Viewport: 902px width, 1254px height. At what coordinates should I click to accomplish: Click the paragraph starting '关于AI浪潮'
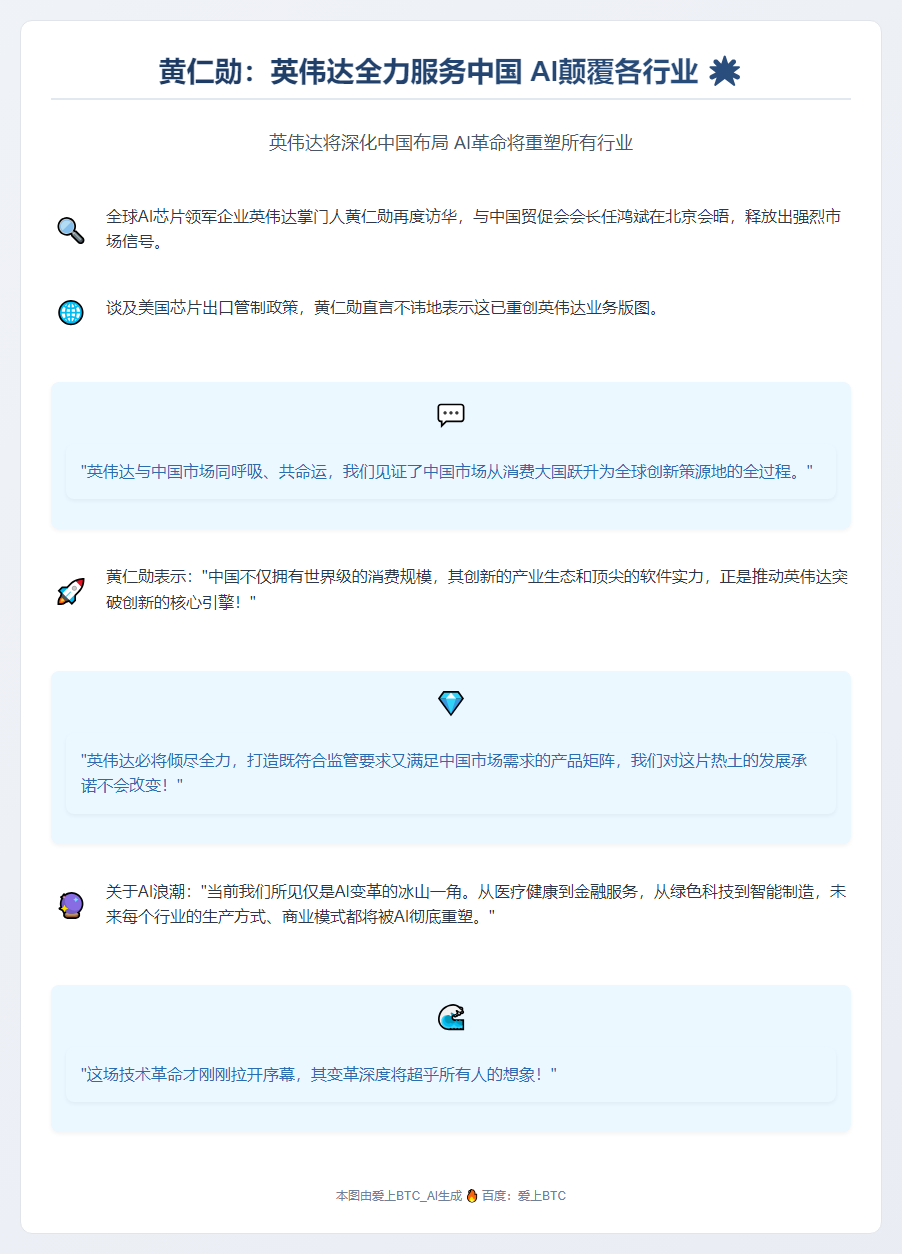click(x=477, y=904)
